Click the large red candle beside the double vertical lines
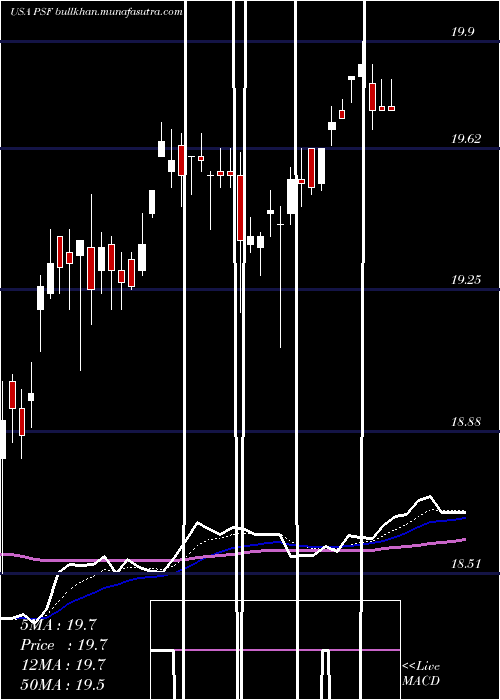 [x=241, y=208]
